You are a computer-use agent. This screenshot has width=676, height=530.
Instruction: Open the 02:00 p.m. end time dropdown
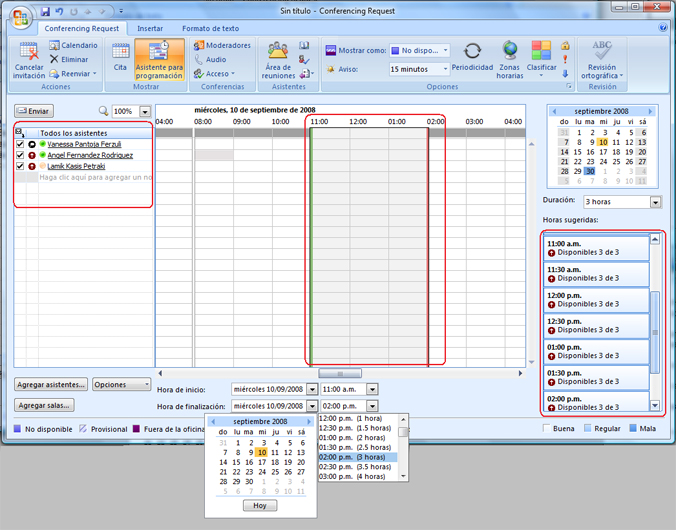[372, 406]
